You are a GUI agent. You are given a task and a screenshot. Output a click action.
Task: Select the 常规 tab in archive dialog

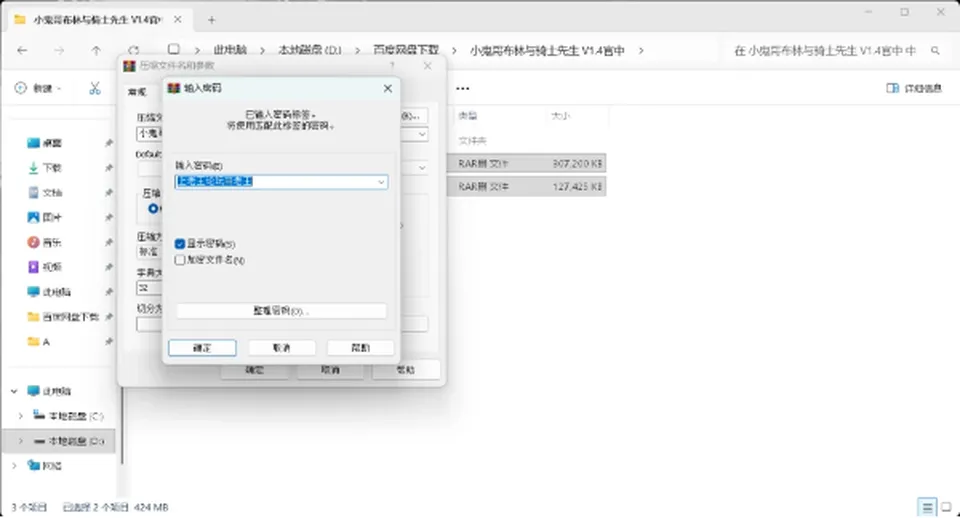pos(137,92)
